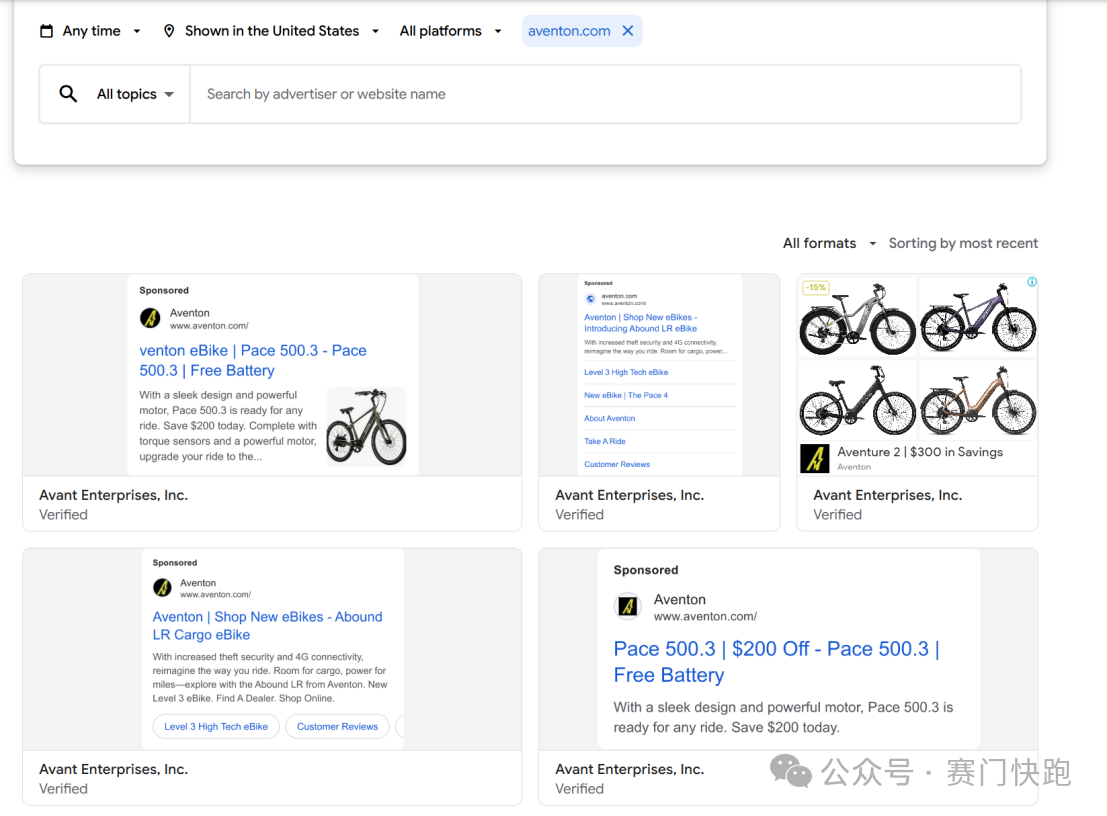Open the Take A Ride sitelink
The image size is (1107, 816).
tap(605, 441)
